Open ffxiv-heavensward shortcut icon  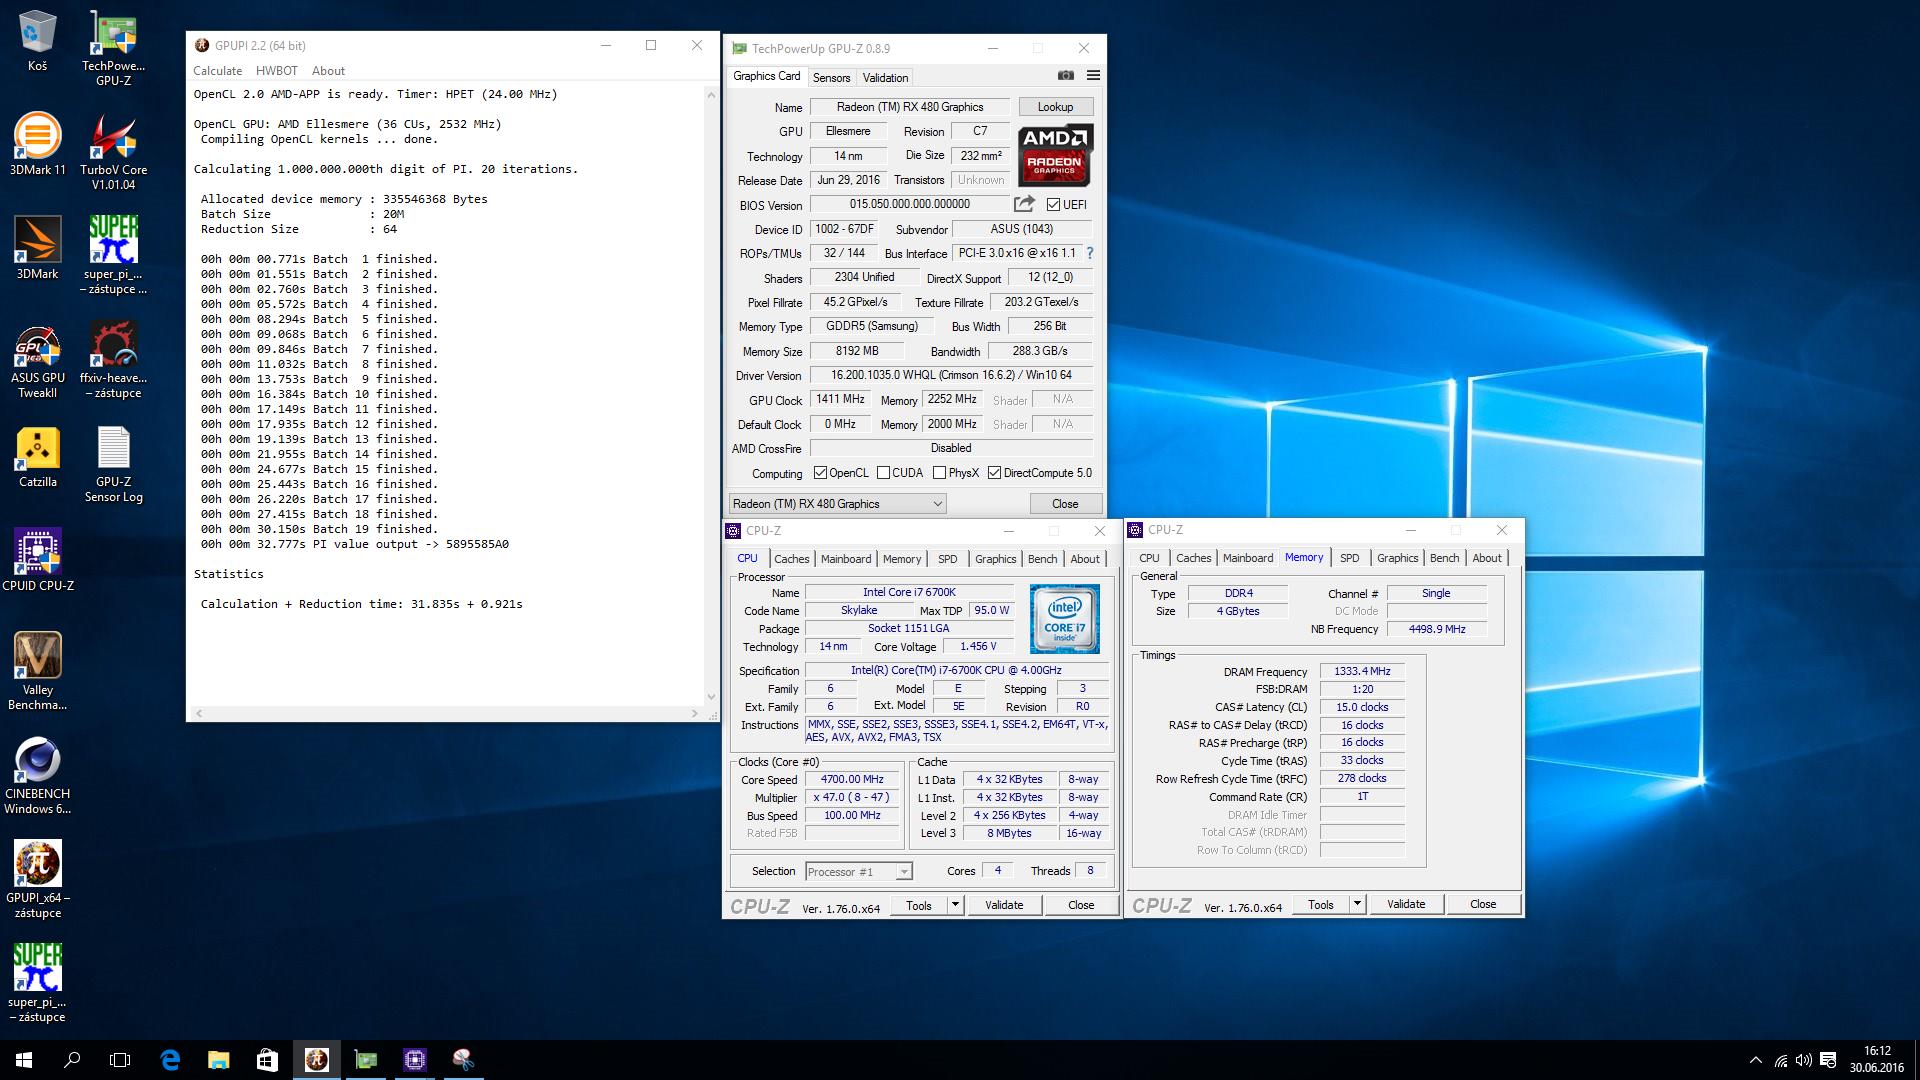pyautogui.click(x=113, y=360)
